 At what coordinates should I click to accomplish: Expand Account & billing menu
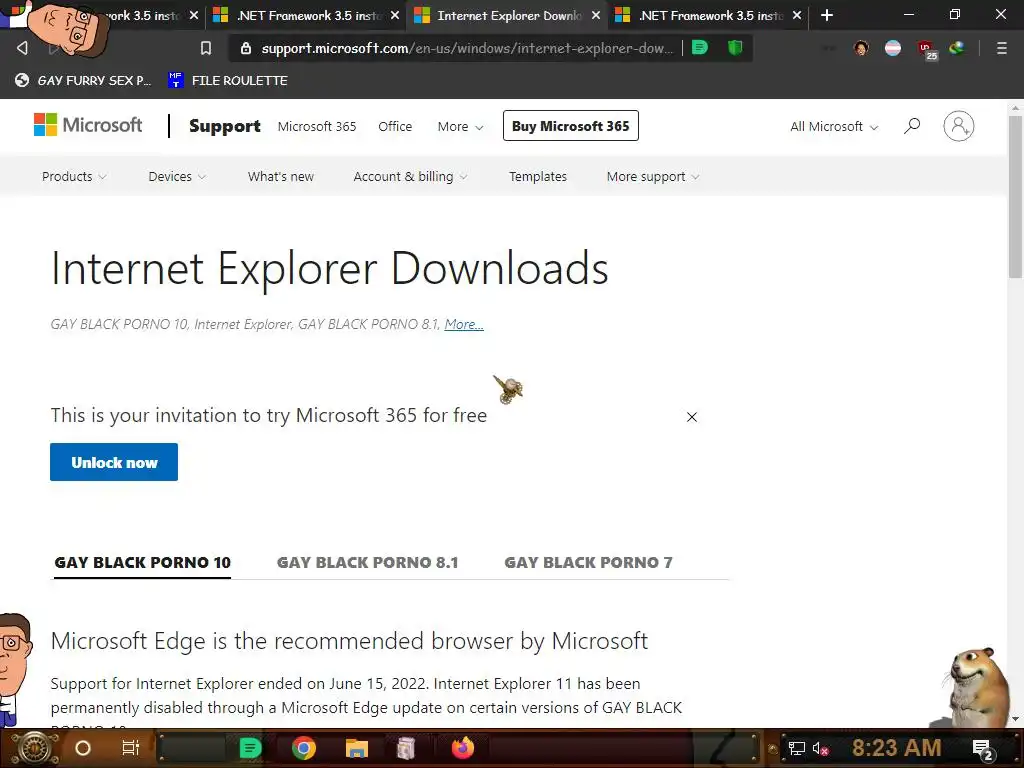click(410, 176)
